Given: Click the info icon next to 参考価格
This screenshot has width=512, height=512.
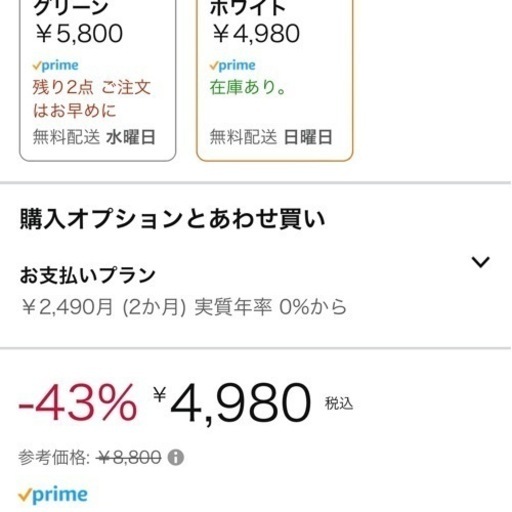Looking at the screenshot, I should coord(176,457).
